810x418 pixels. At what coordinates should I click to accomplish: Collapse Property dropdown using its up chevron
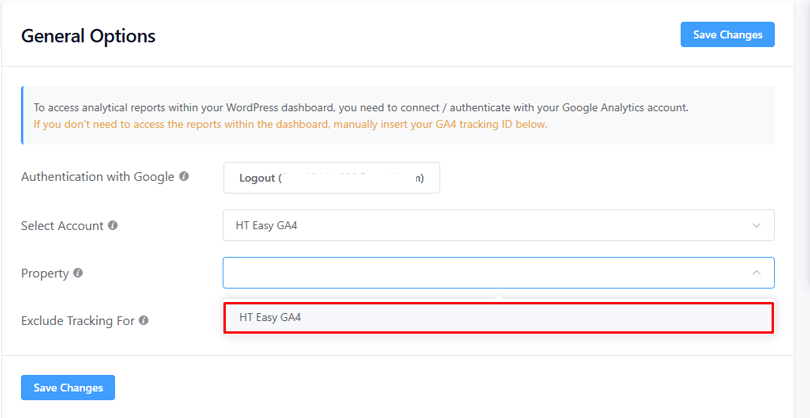click(756, 273)
